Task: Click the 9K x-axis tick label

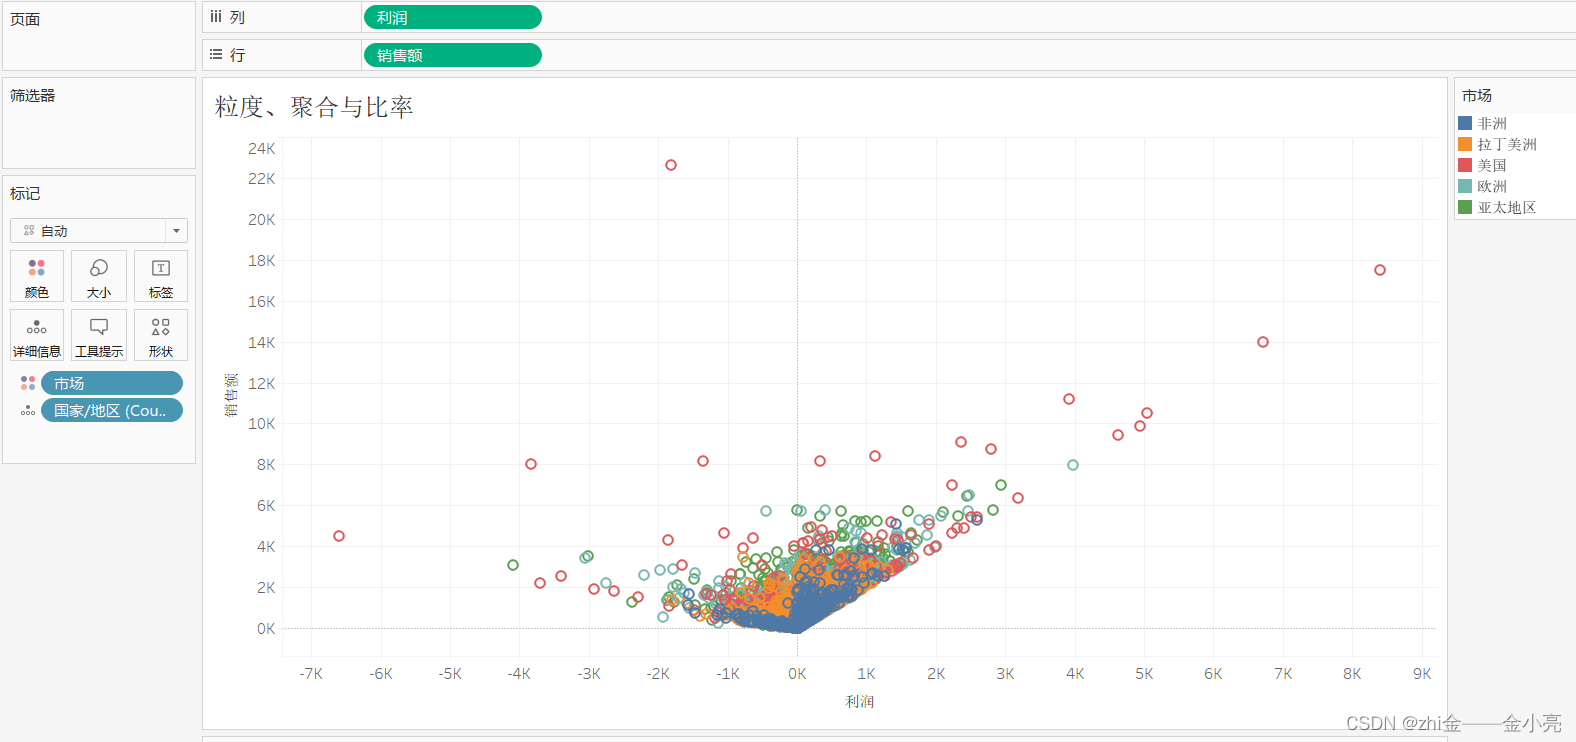Action: 1422,674
